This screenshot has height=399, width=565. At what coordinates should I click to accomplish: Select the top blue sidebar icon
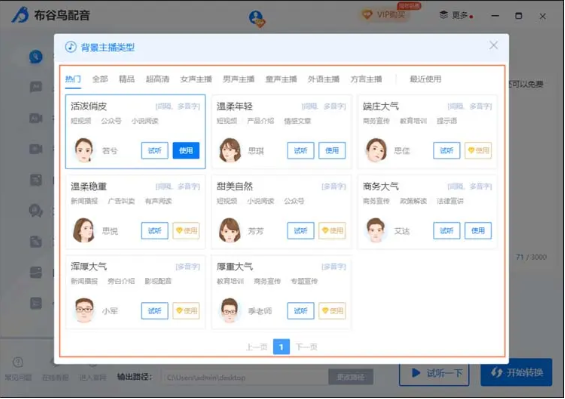pyautogui.click(x=36, y=57)
